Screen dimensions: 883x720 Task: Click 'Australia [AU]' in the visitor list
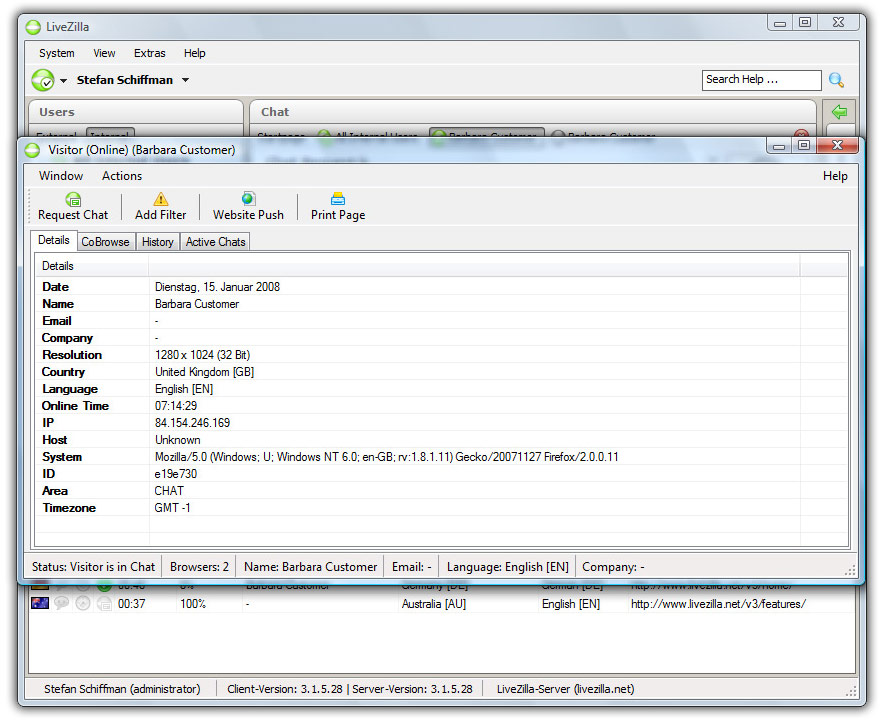[434, 603]
